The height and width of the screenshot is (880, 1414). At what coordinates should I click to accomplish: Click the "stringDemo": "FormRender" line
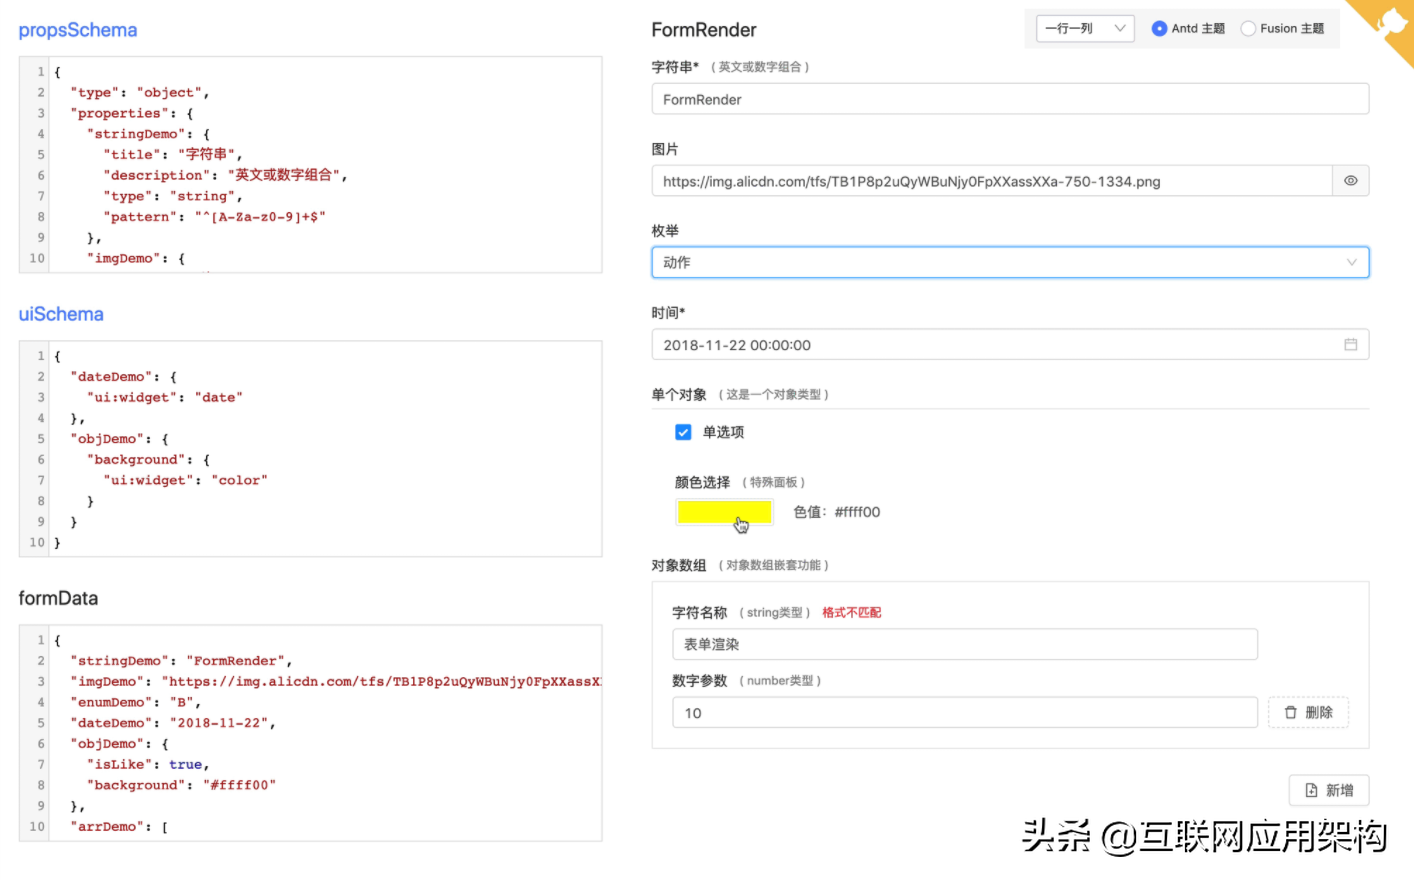tap(181, 661)
